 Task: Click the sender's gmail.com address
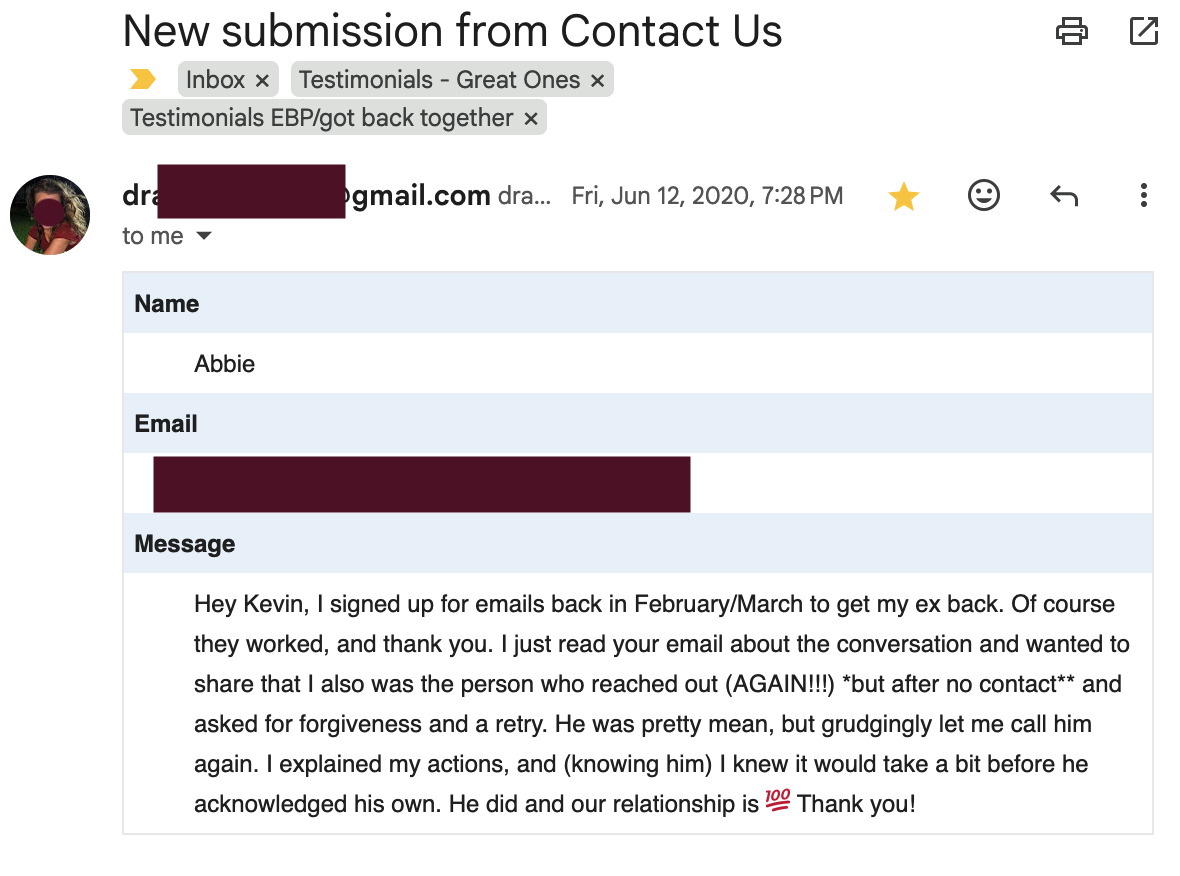point(306,196)
